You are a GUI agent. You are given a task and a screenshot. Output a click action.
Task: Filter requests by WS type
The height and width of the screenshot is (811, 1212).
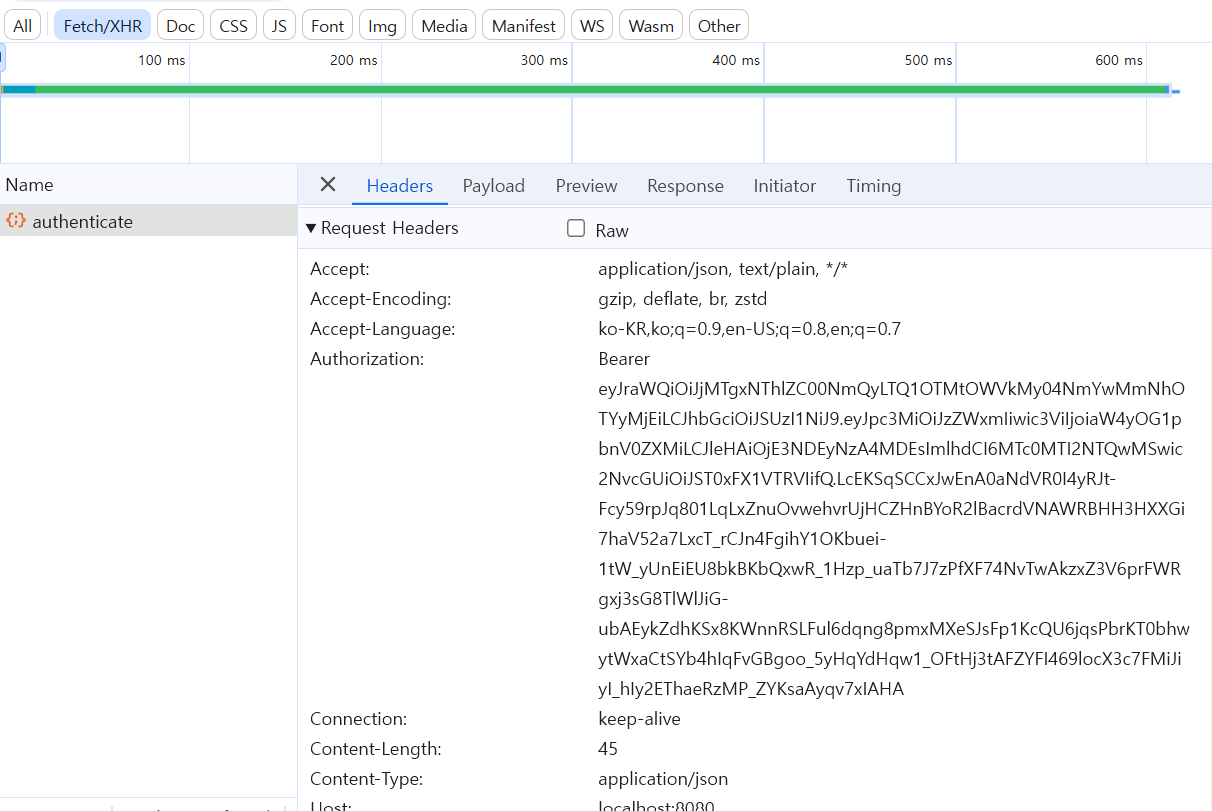(592, 26)
